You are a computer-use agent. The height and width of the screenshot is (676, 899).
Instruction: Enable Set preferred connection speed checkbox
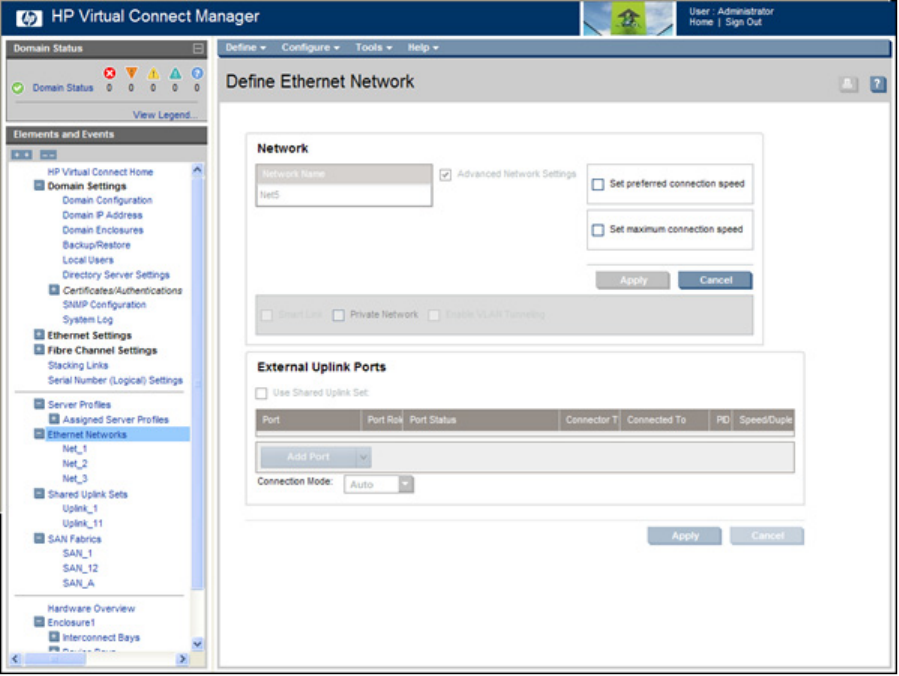click(x=598, y=184)
